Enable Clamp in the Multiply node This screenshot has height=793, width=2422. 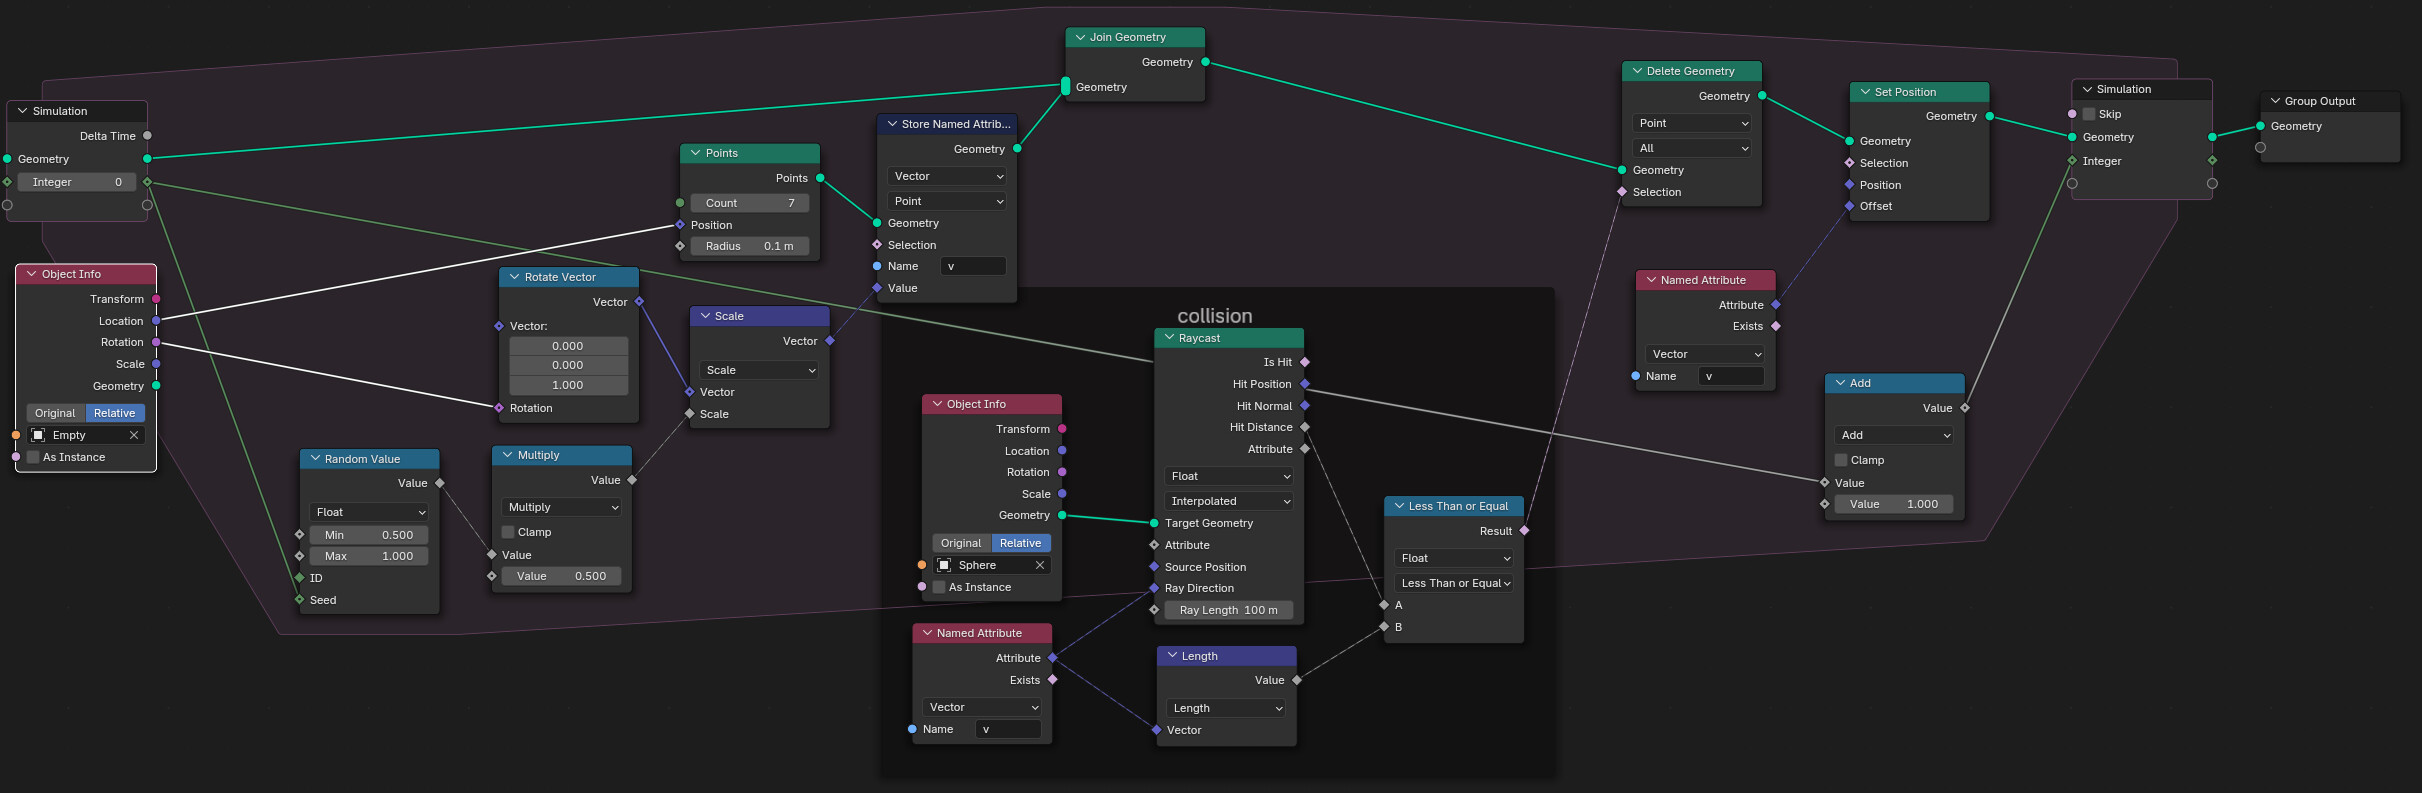tap(508, 532)
